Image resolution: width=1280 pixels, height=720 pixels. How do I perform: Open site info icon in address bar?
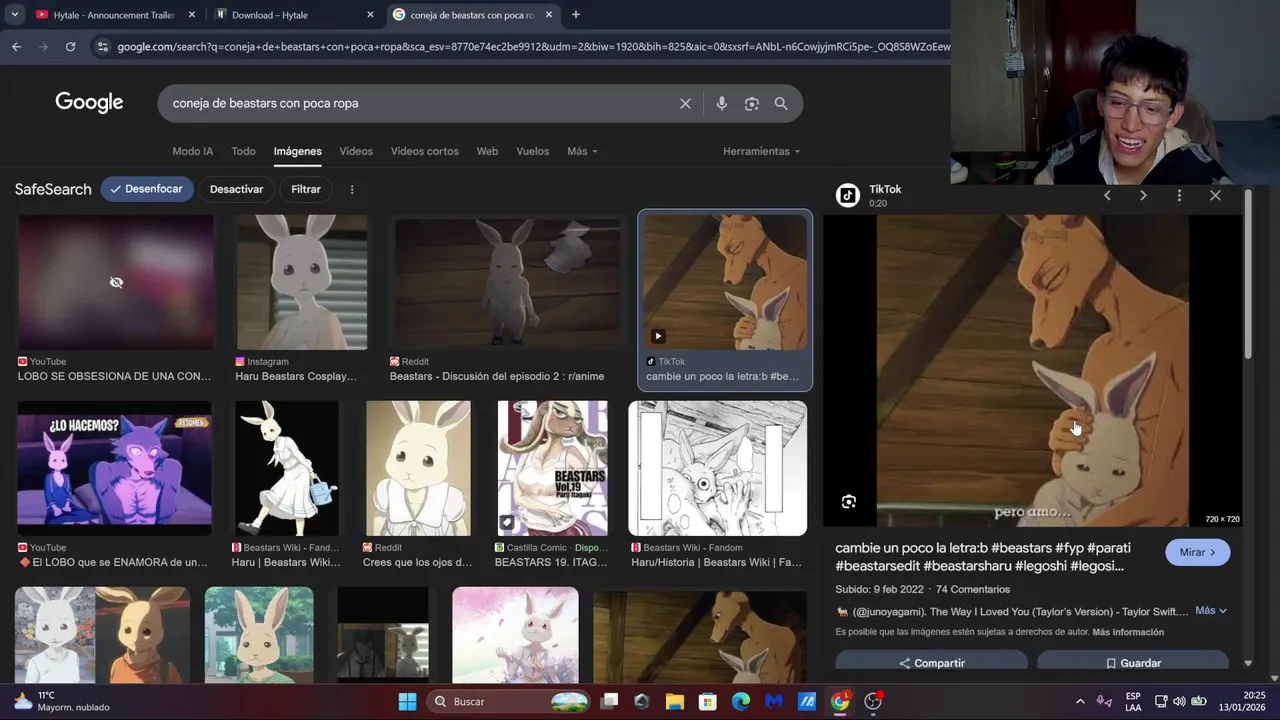coord(102,46)
